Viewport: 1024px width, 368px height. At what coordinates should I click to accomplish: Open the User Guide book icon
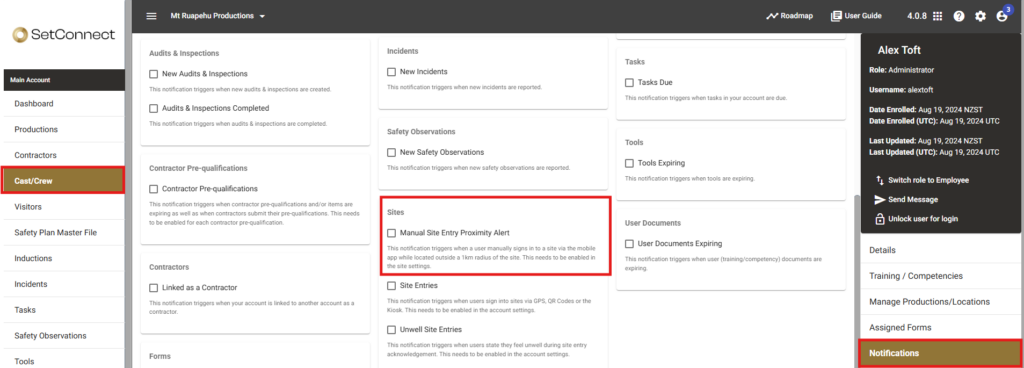pyautogui.click(x=836, y=16)
